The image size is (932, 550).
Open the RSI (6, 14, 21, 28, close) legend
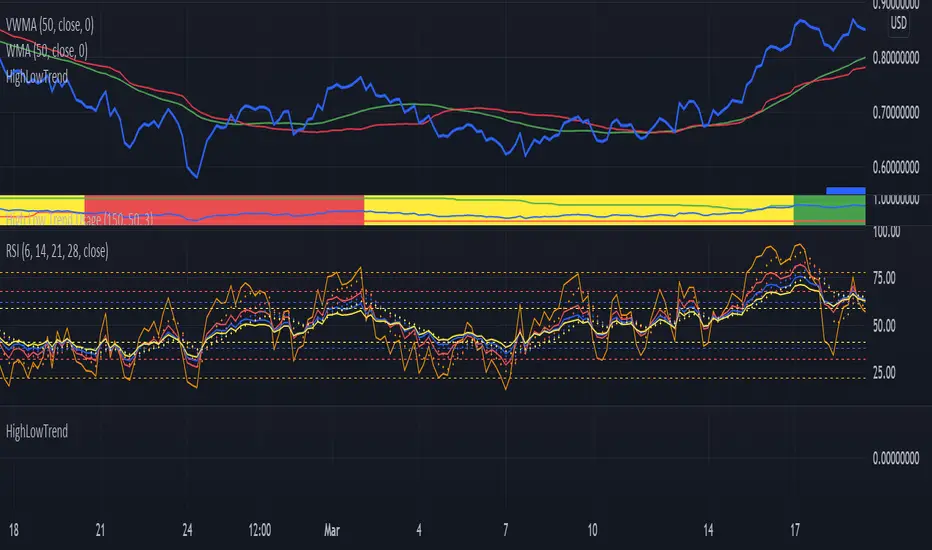[x=57, y=251]
